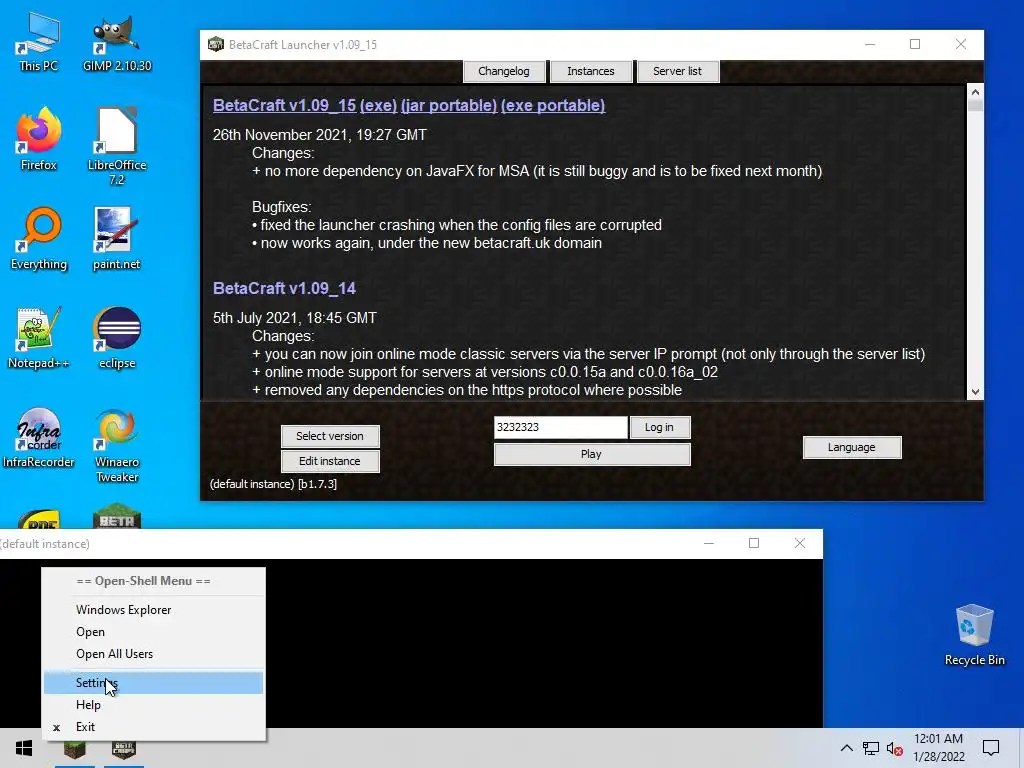Open Settings from Open-Shell menu
This screenshot has height=768, width=1024.
154,682
